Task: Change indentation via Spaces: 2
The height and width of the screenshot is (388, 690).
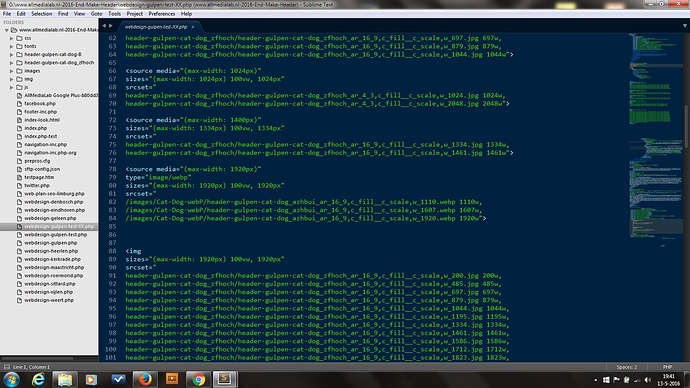Action: [x=627, y=367]
